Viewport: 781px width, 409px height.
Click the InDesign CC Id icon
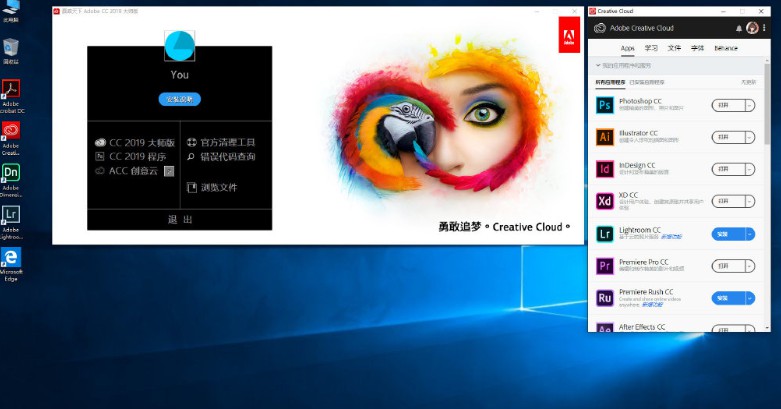click(x=605, y=169)
